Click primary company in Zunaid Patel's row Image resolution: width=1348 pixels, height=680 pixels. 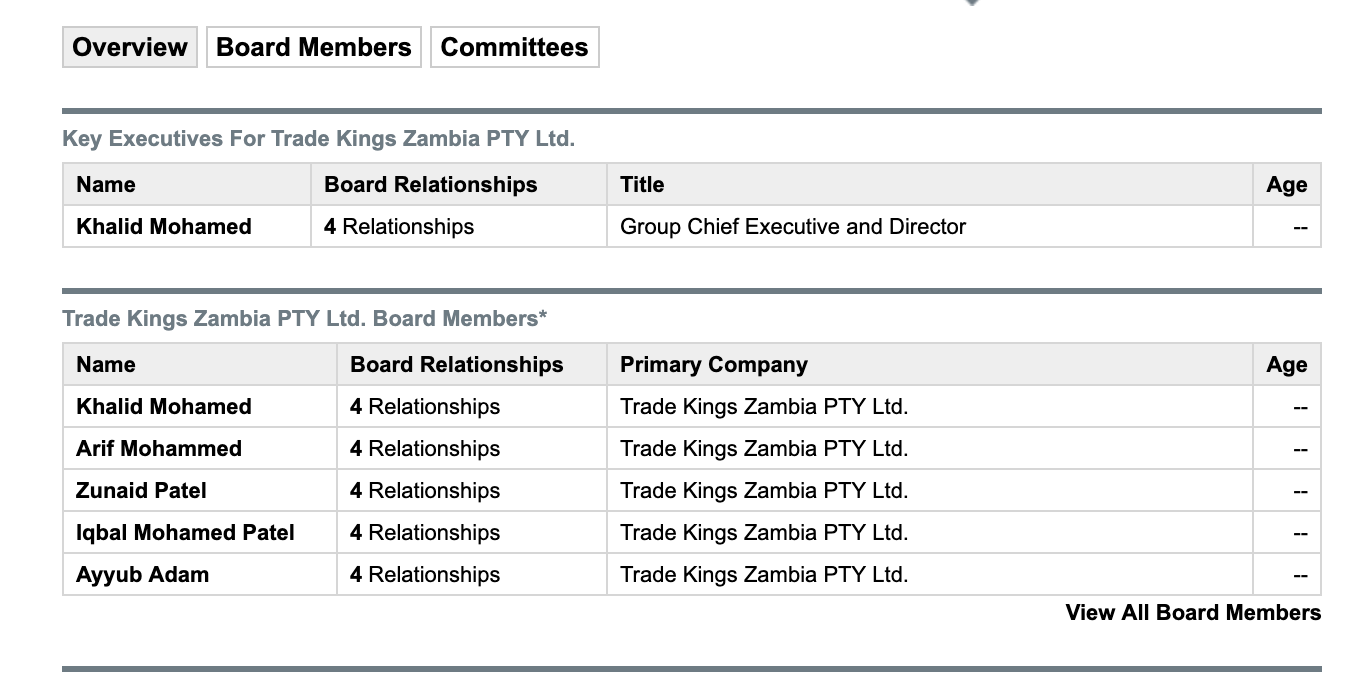[x=764, y=491]
